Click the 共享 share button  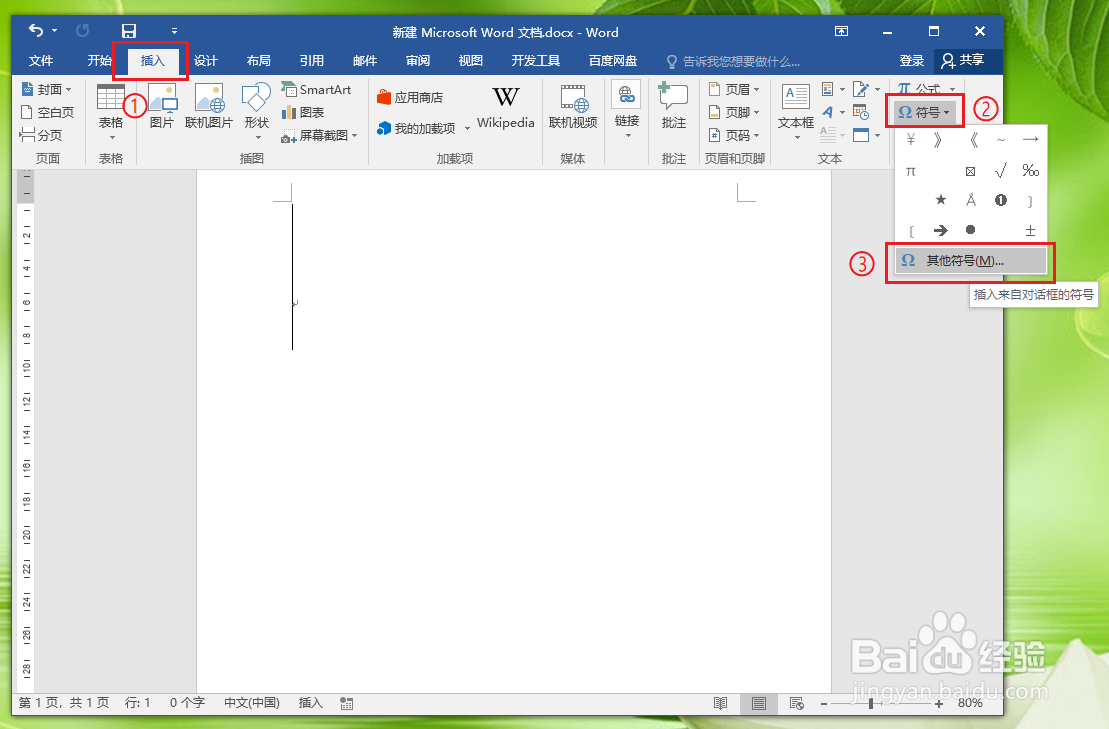coord(963,61)
